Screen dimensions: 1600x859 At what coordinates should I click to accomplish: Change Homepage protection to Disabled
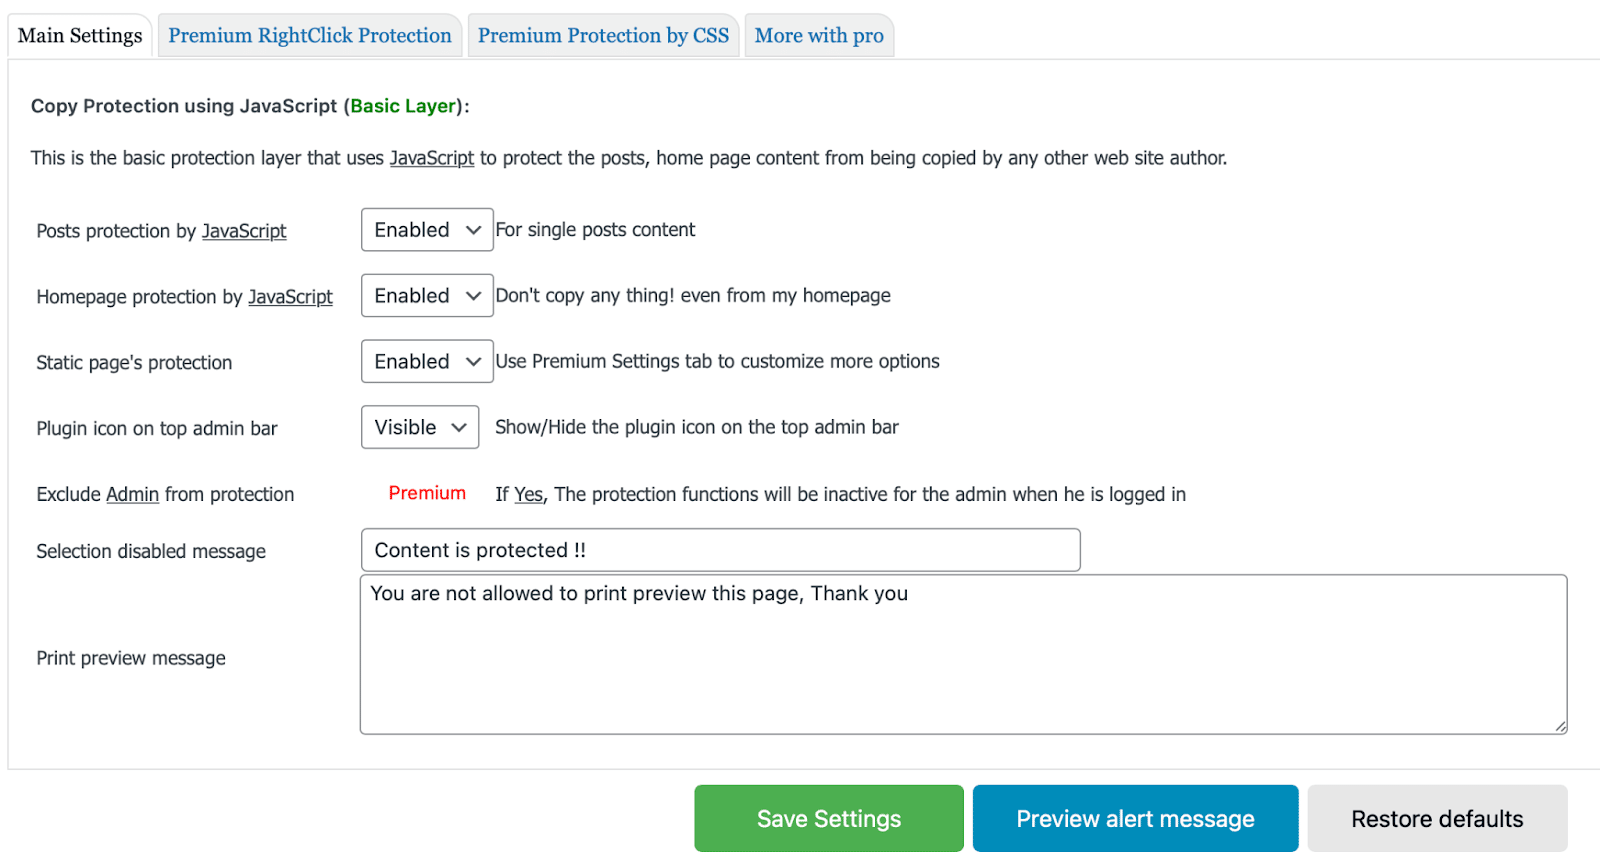click(426, 295)
